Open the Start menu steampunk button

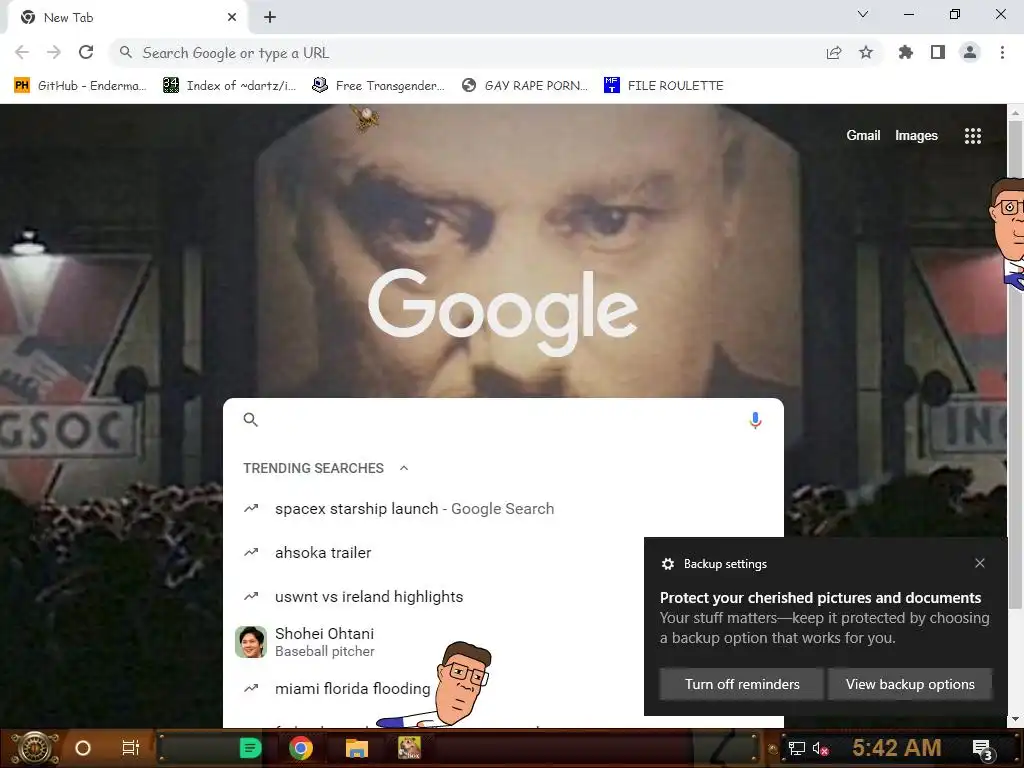click(x=35, y=748)
